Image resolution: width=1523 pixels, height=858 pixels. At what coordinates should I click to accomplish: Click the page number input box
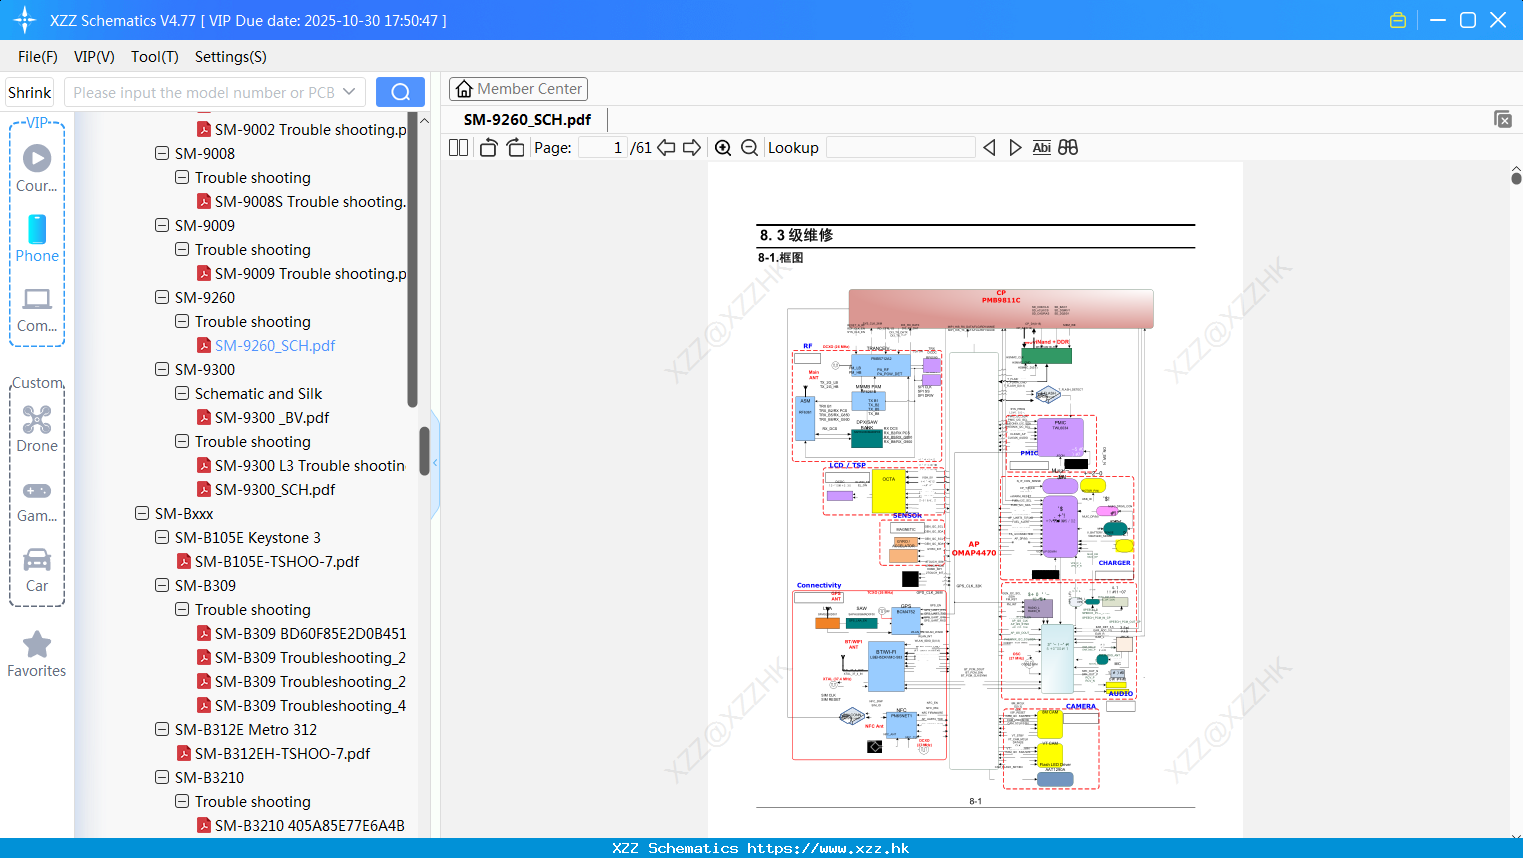[x=603, y=147]
